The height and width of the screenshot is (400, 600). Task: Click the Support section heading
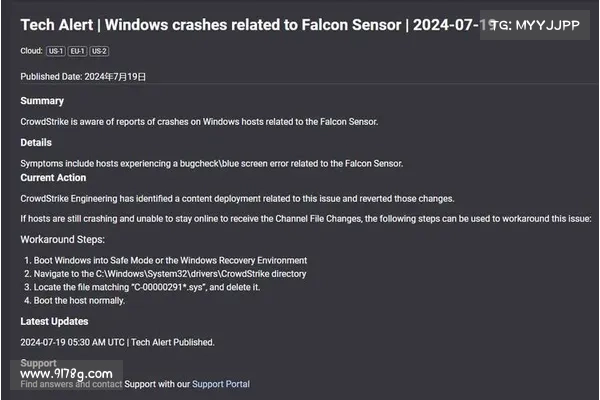pyautogui.click(x=38, y=362)
